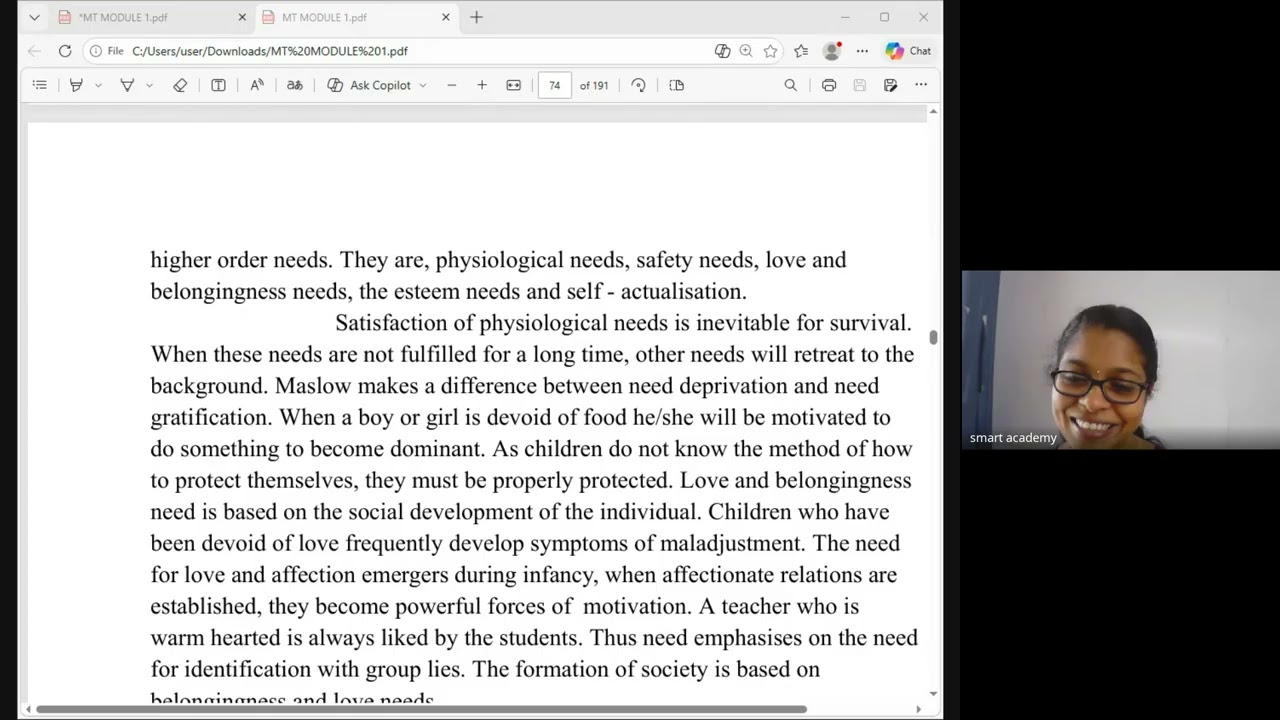Open browser Settings and more menu
Screen dimensions: 1280x720
pos(862,51)
